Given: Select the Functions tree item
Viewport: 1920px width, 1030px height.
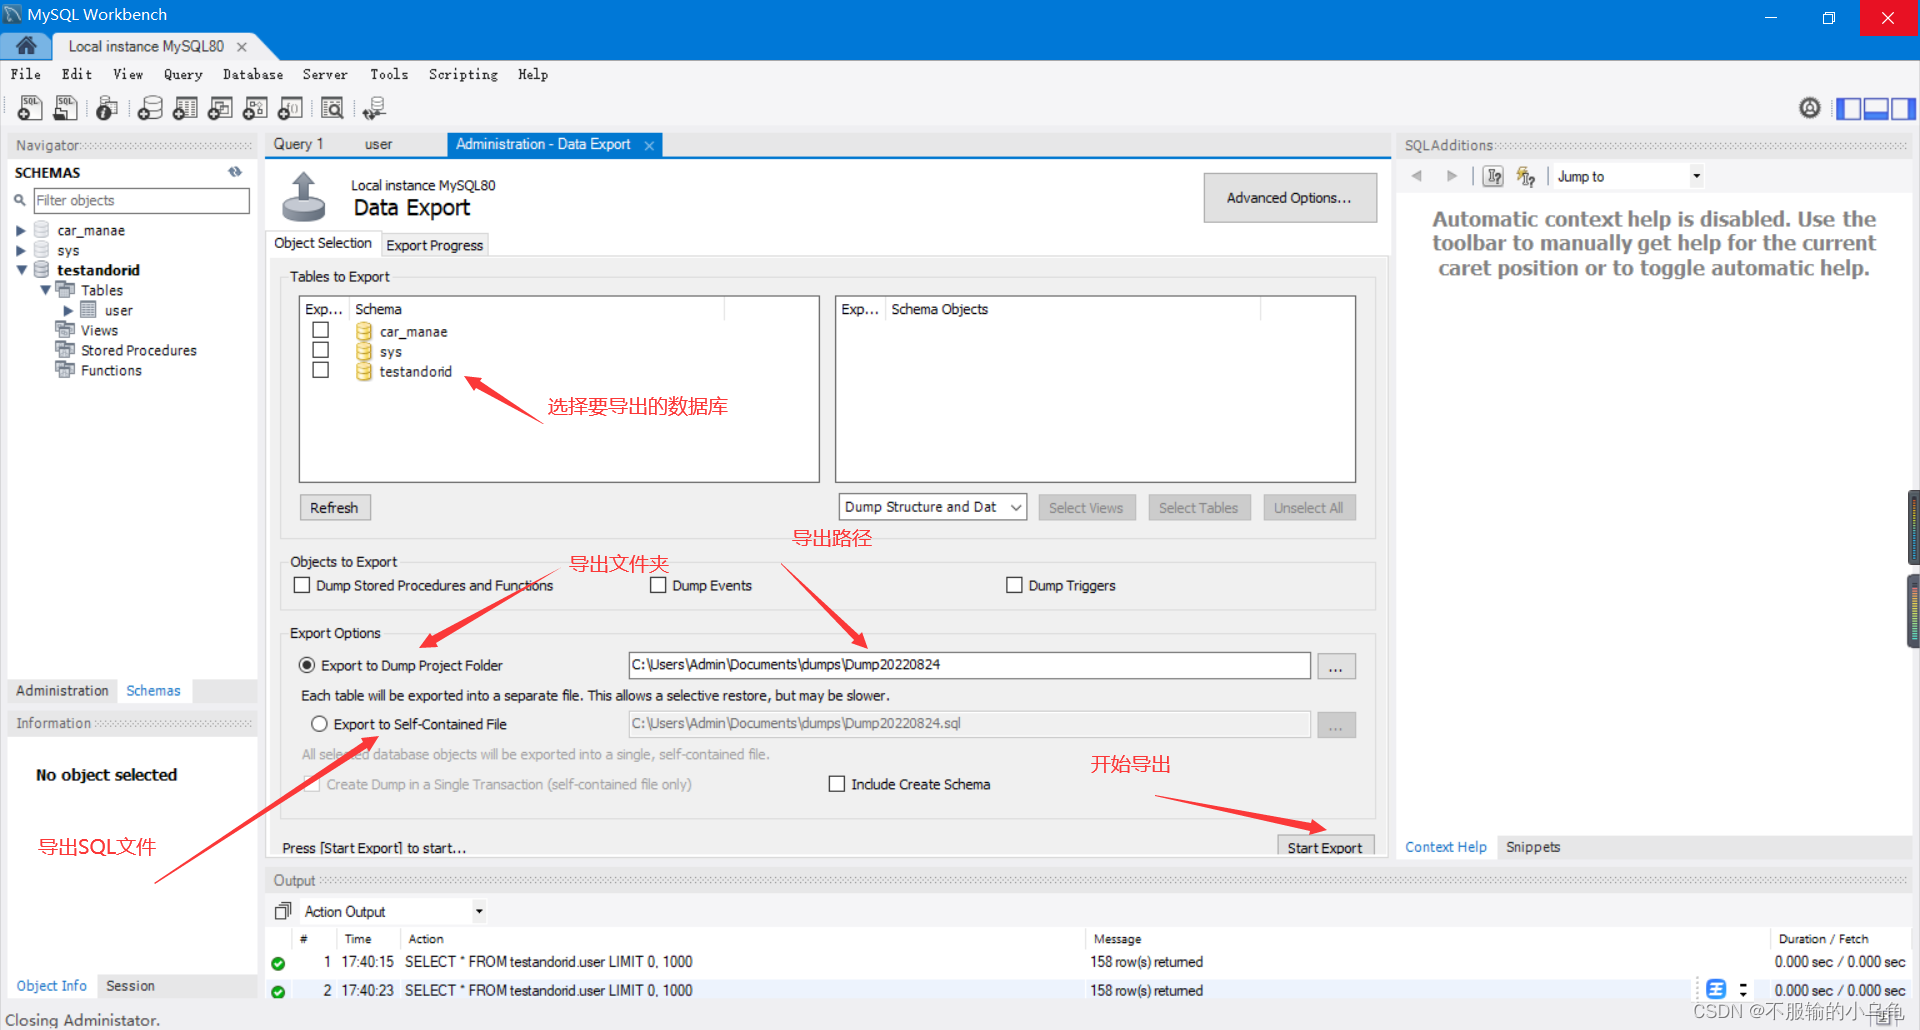Looking at the screenshot, I should (x=111, y=370).
